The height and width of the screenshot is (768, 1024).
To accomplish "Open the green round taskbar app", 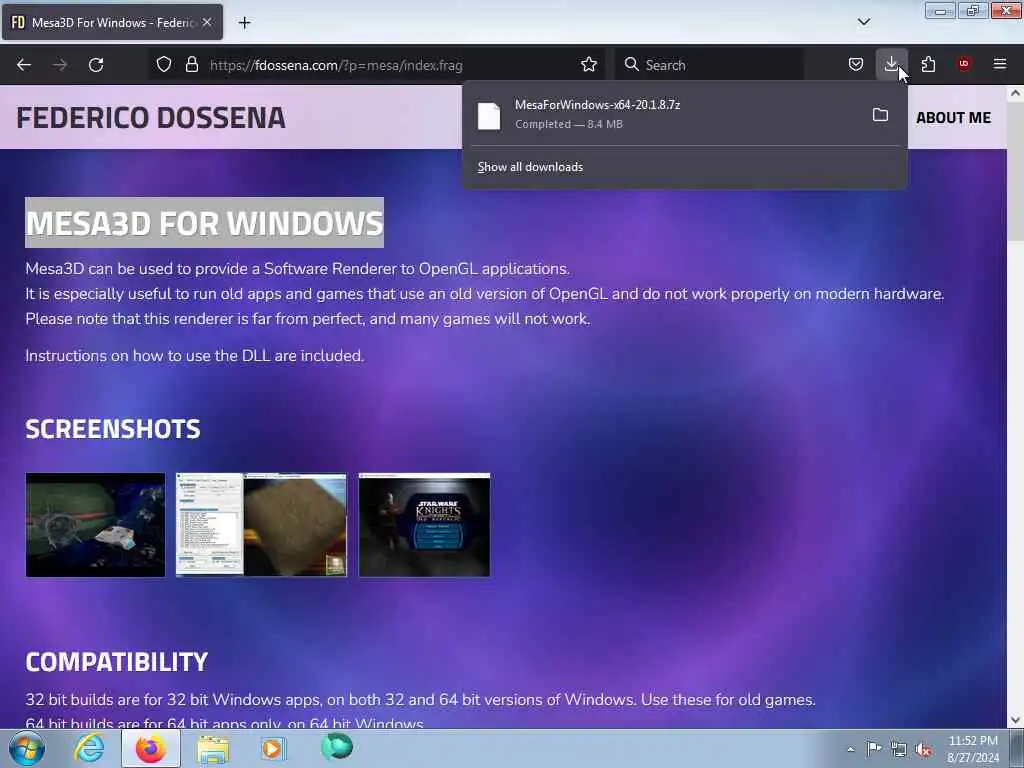I will coord(337,747).
